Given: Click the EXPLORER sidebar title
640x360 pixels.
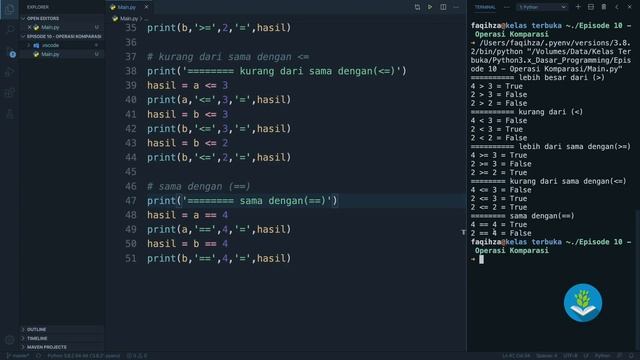Looking at the screenshot, I should tap(38, 7).
